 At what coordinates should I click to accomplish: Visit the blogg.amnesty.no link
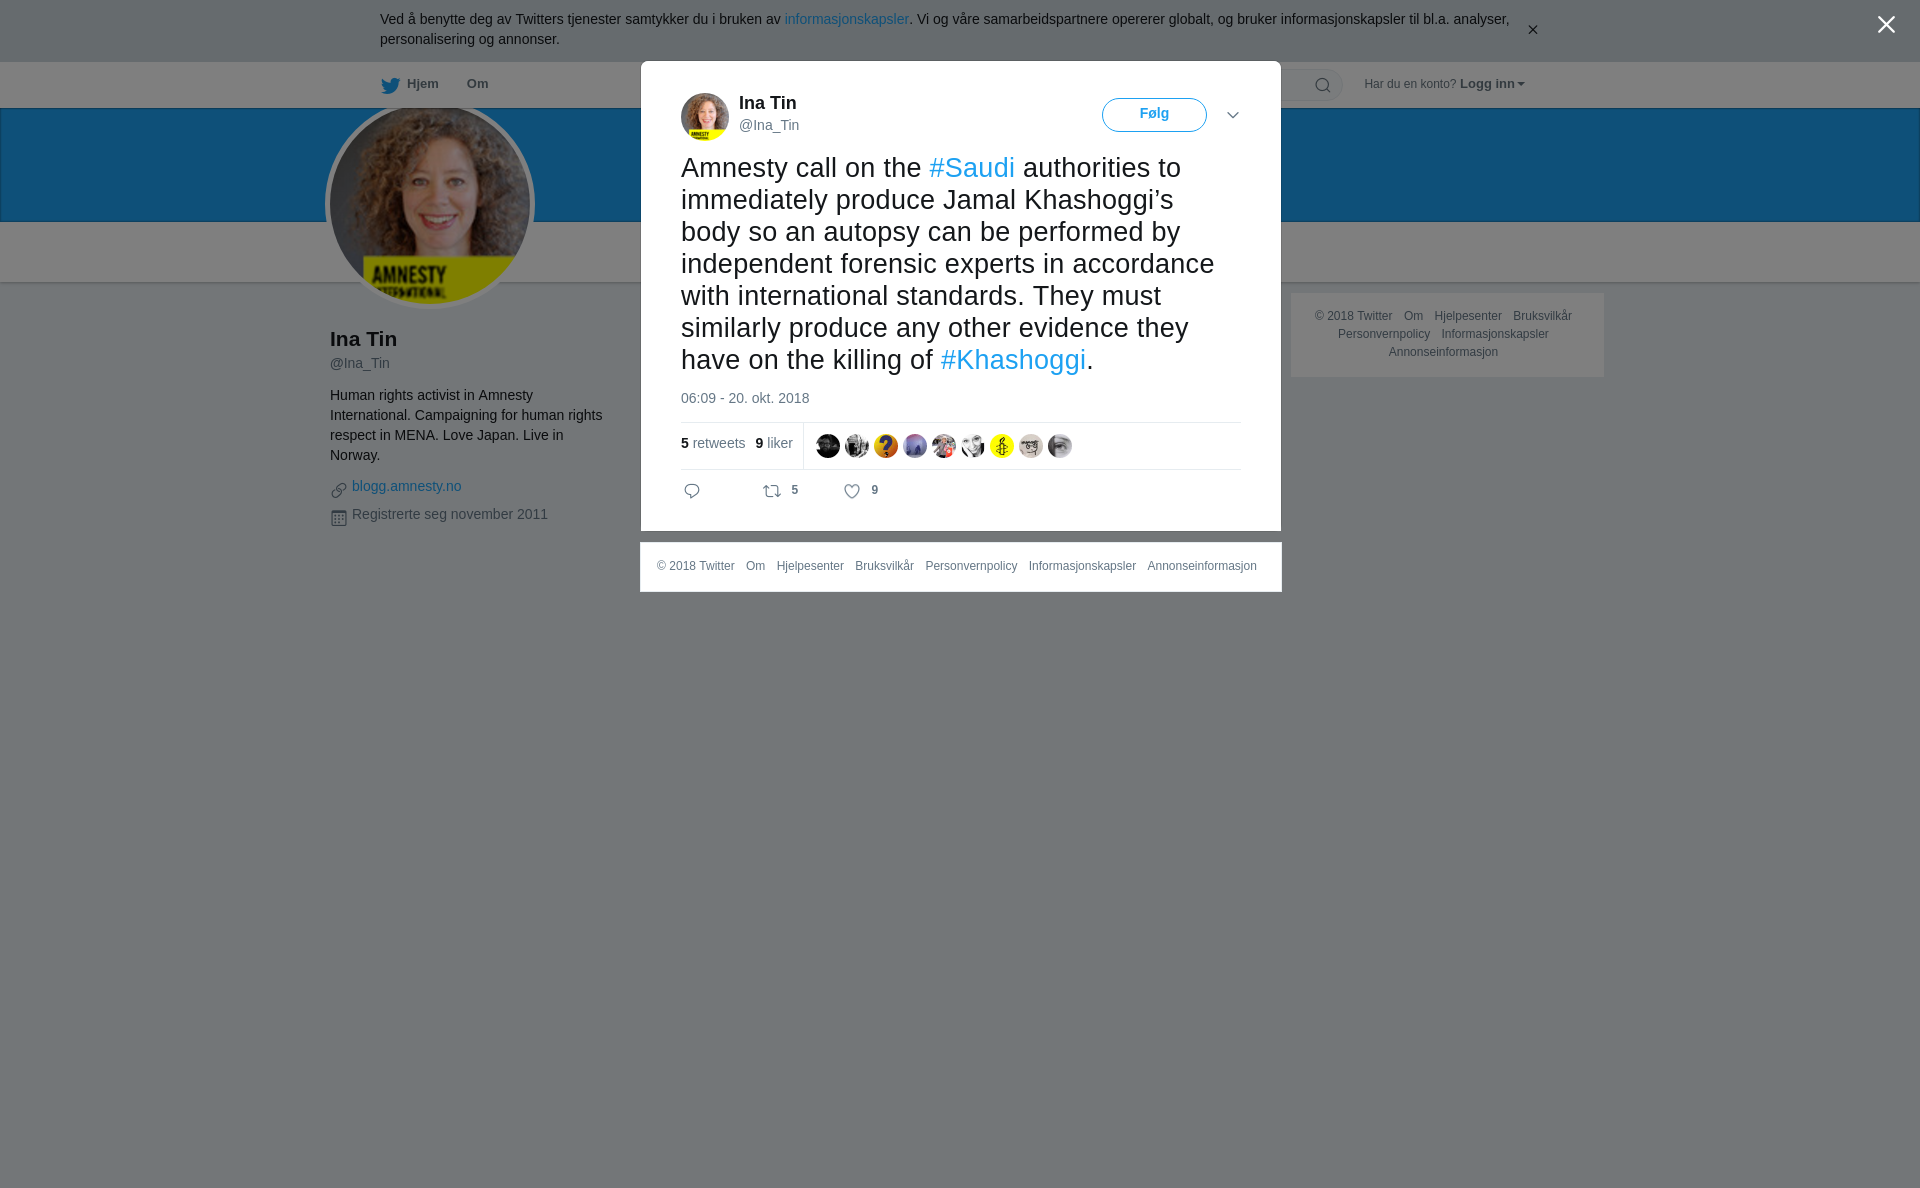[x=406, y=486]
